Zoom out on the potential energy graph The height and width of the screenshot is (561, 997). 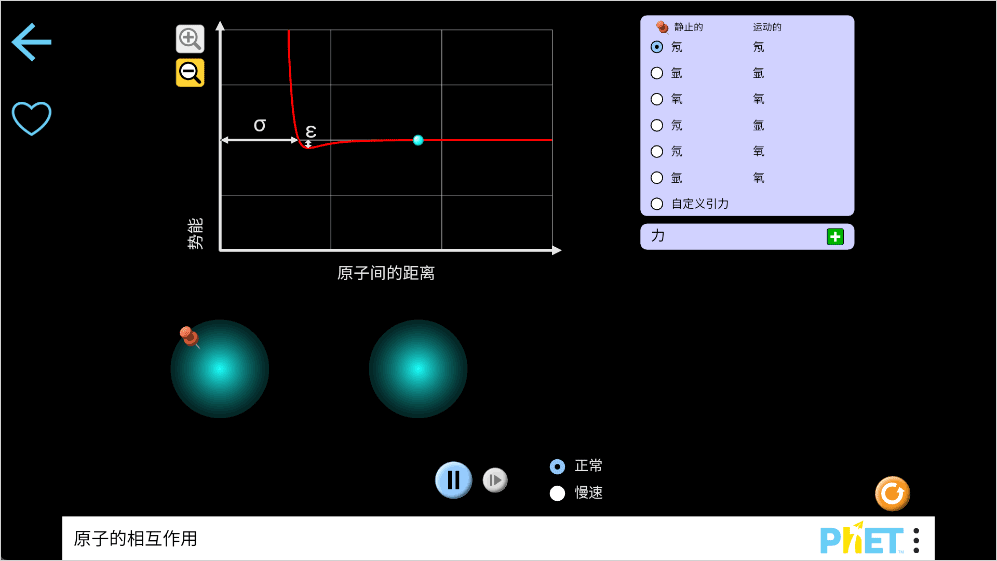tap(189, 73)
